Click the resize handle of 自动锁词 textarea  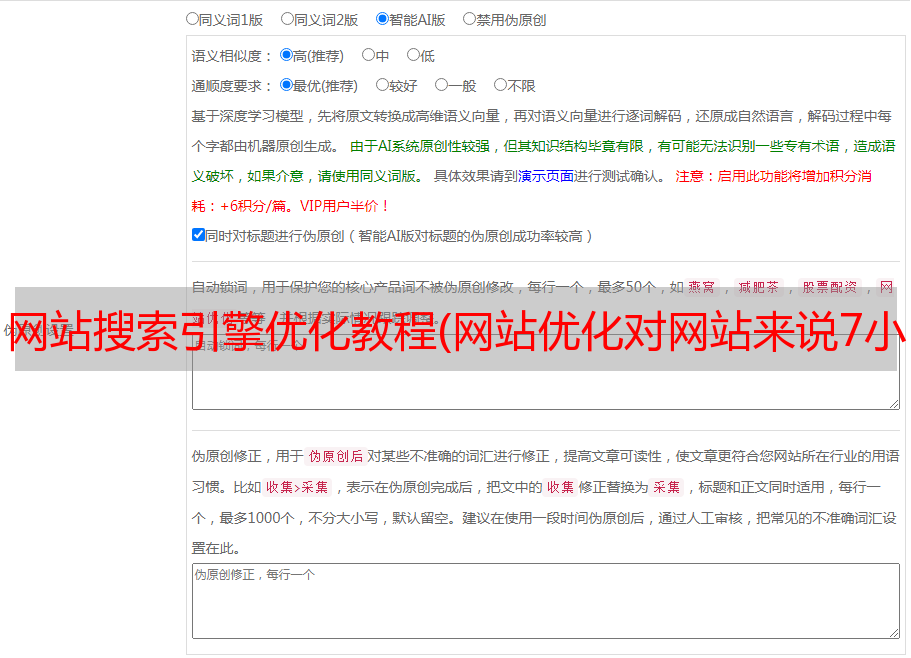(x=894, y=404)
